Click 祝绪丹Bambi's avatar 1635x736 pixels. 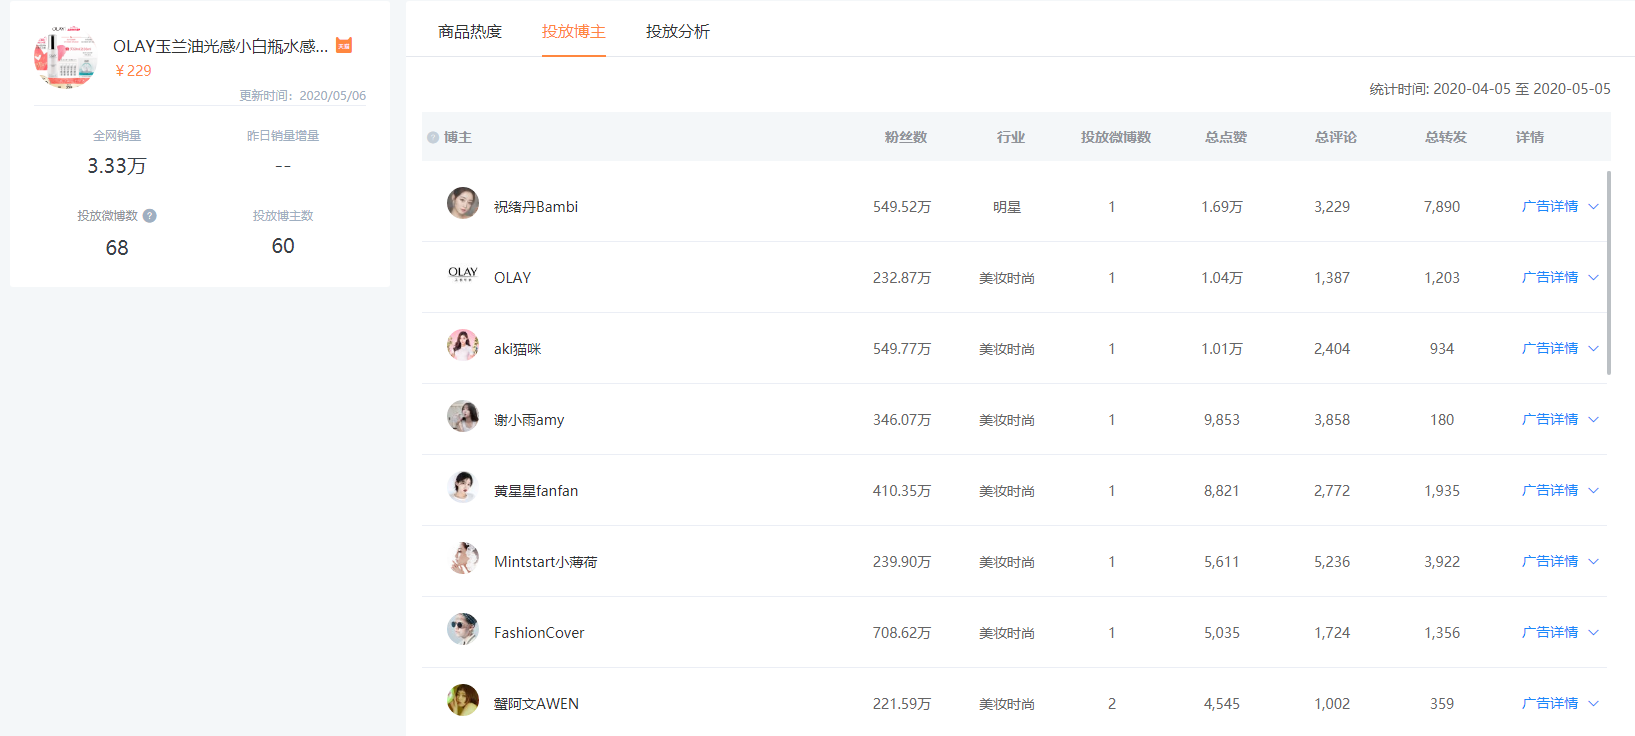tap(462, 203)
